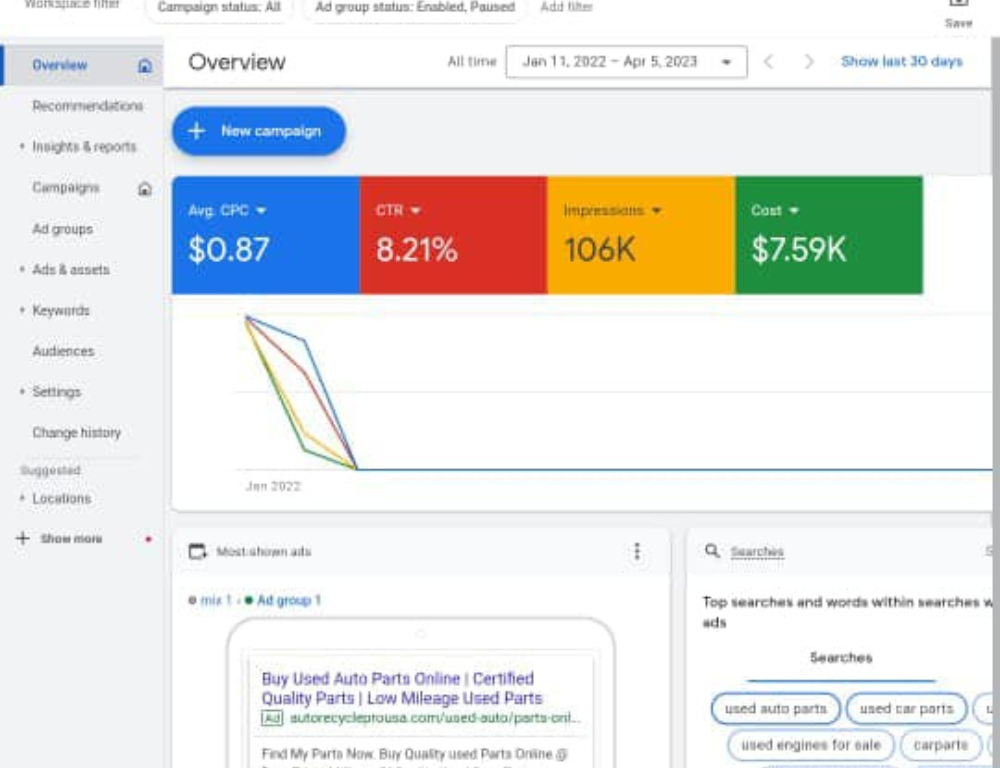Create a New campaign
Image resolution: width=1000 pixels, height=768 pixels.
258,131
